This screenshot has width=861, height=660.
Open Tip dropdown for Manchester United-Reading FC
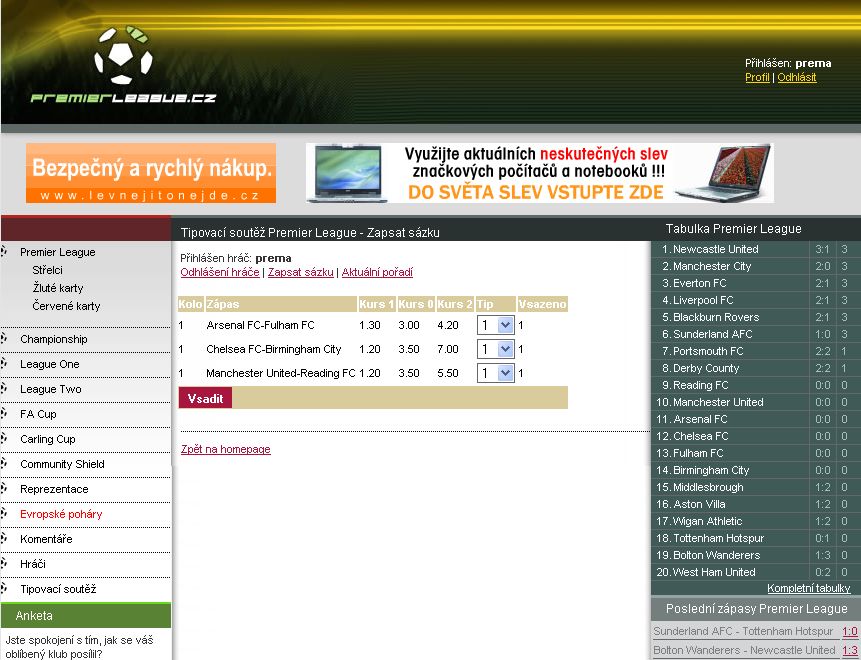coord(495,373)
